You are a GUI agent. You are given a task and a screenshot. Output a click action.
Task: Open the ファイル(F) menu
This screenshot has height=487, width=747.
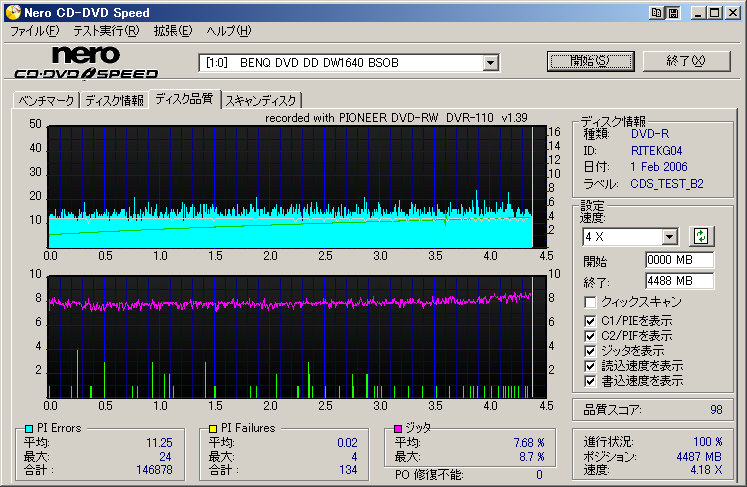click(x=34, y=31)
